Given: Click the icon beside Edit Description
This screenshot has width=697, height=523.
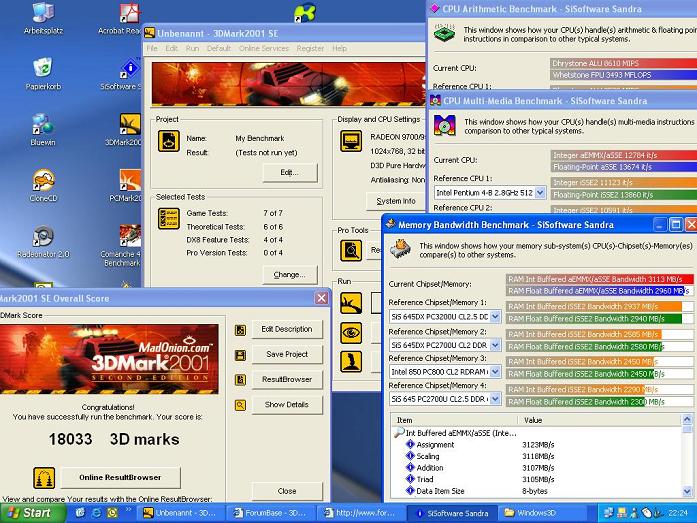Looking at the screenshot, I should coord(240,330).
